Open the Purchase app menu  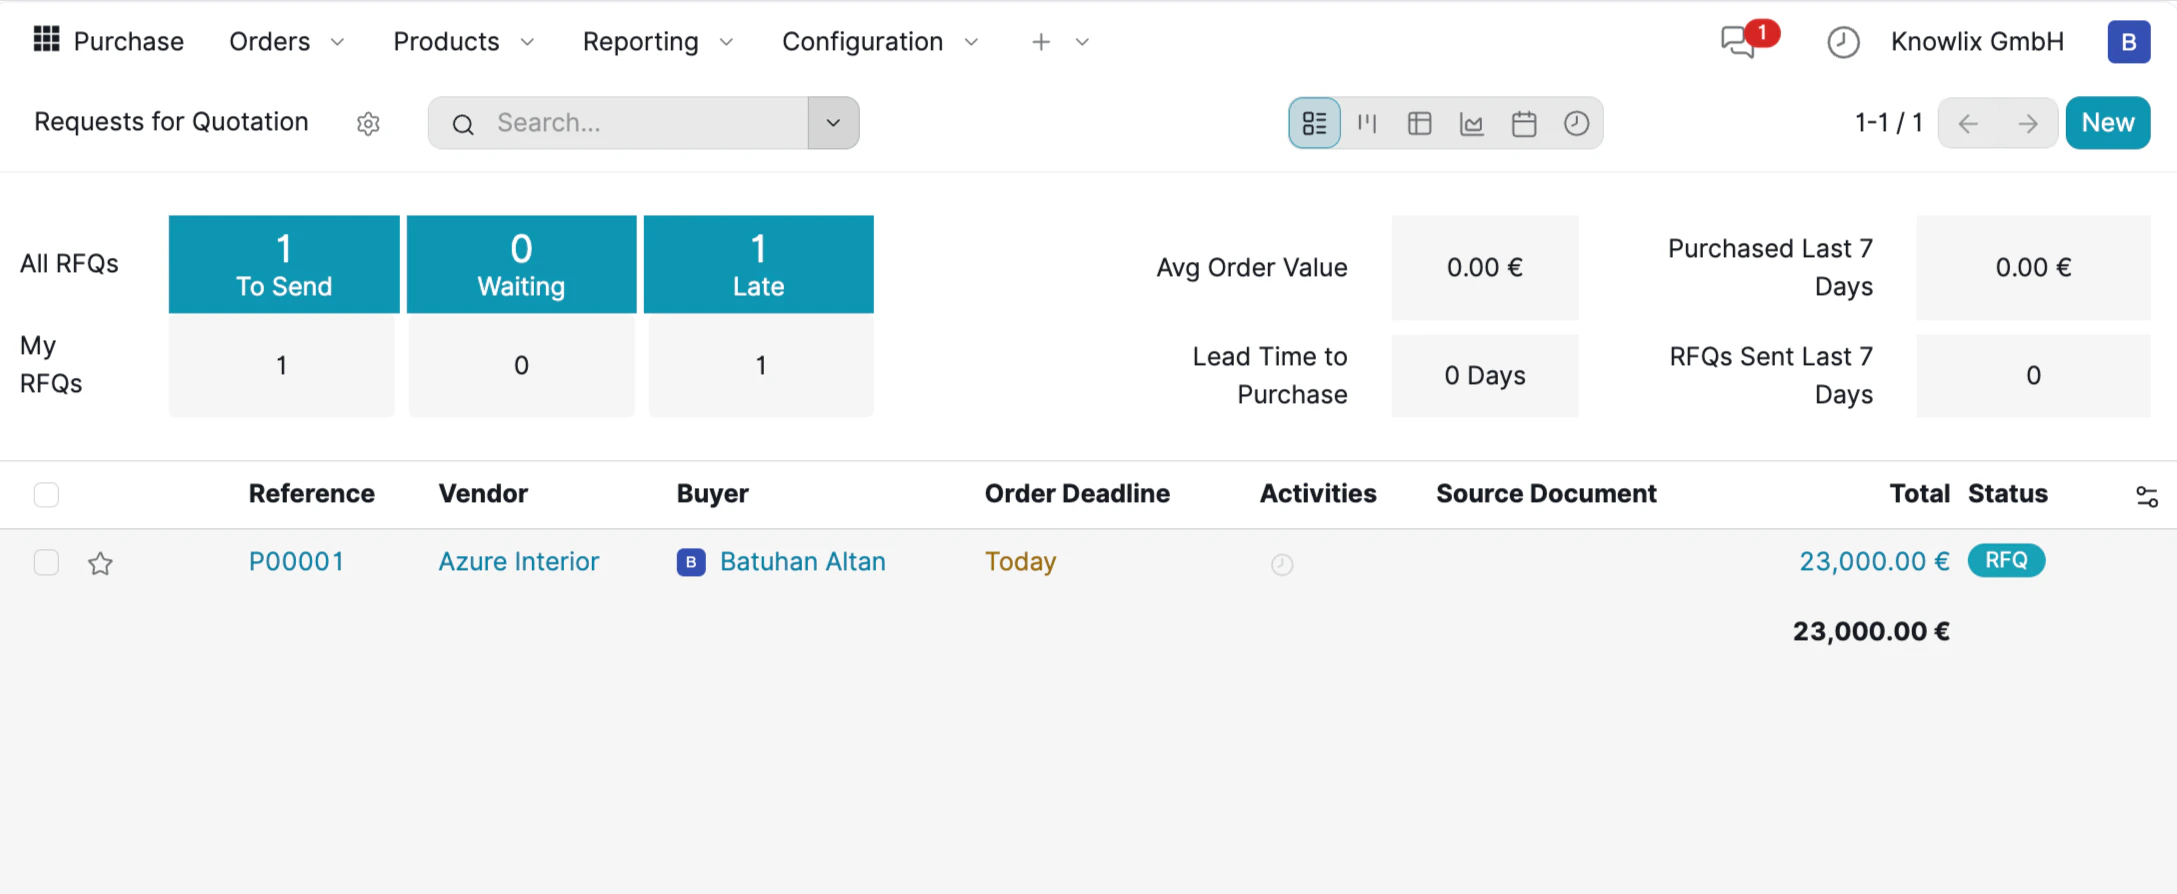click(129, 41)
